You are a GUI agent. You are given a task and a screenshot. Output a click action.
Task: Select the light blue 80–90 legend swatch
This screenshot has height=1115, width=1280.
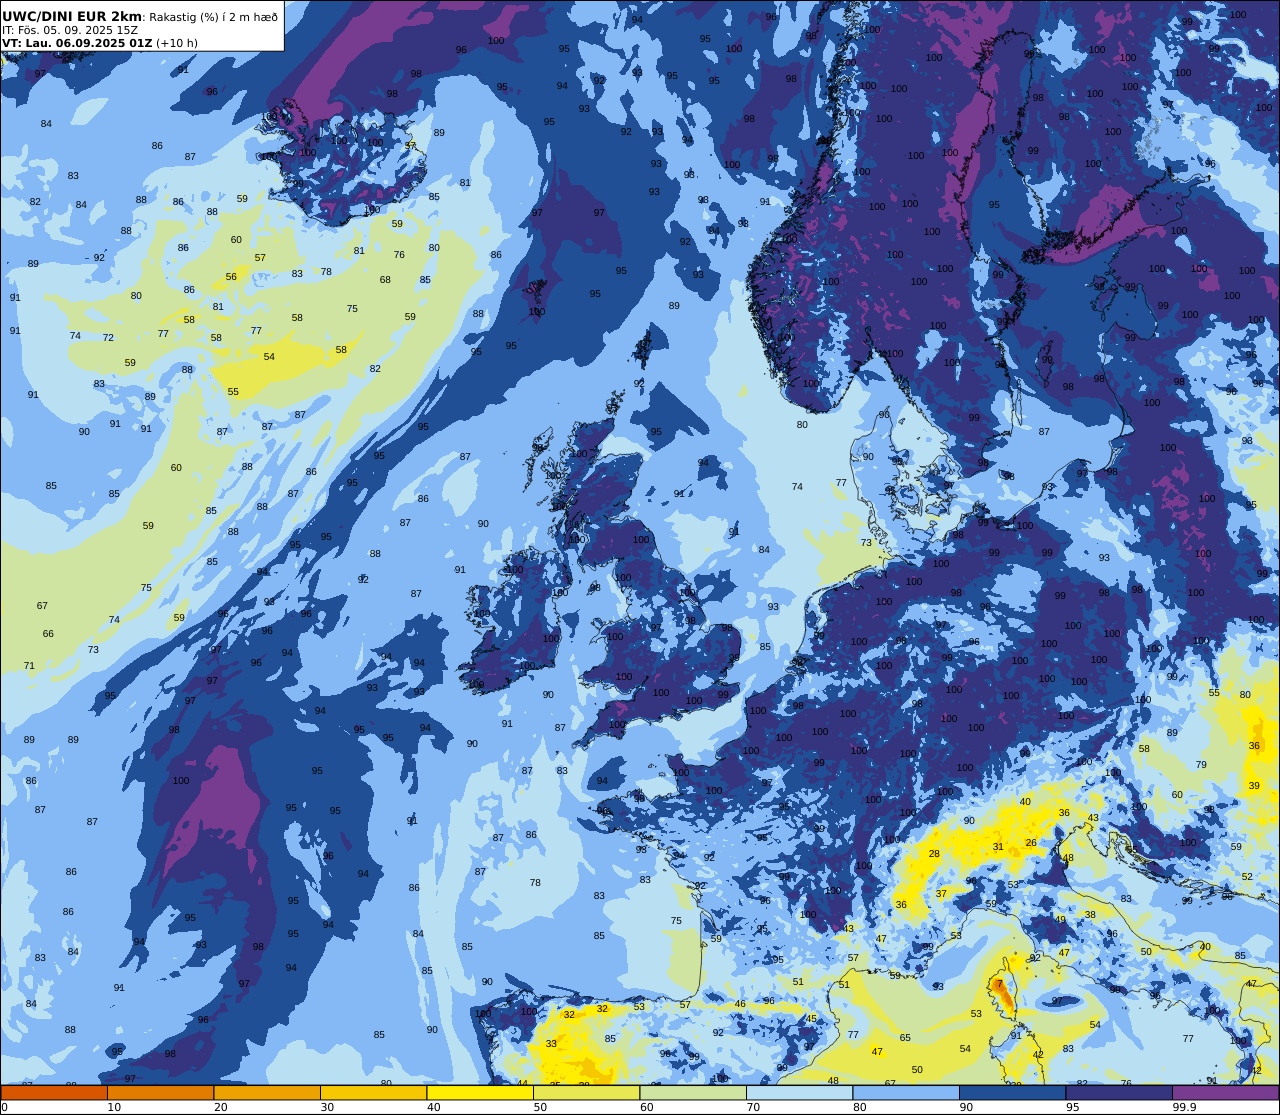[906, 1093]
